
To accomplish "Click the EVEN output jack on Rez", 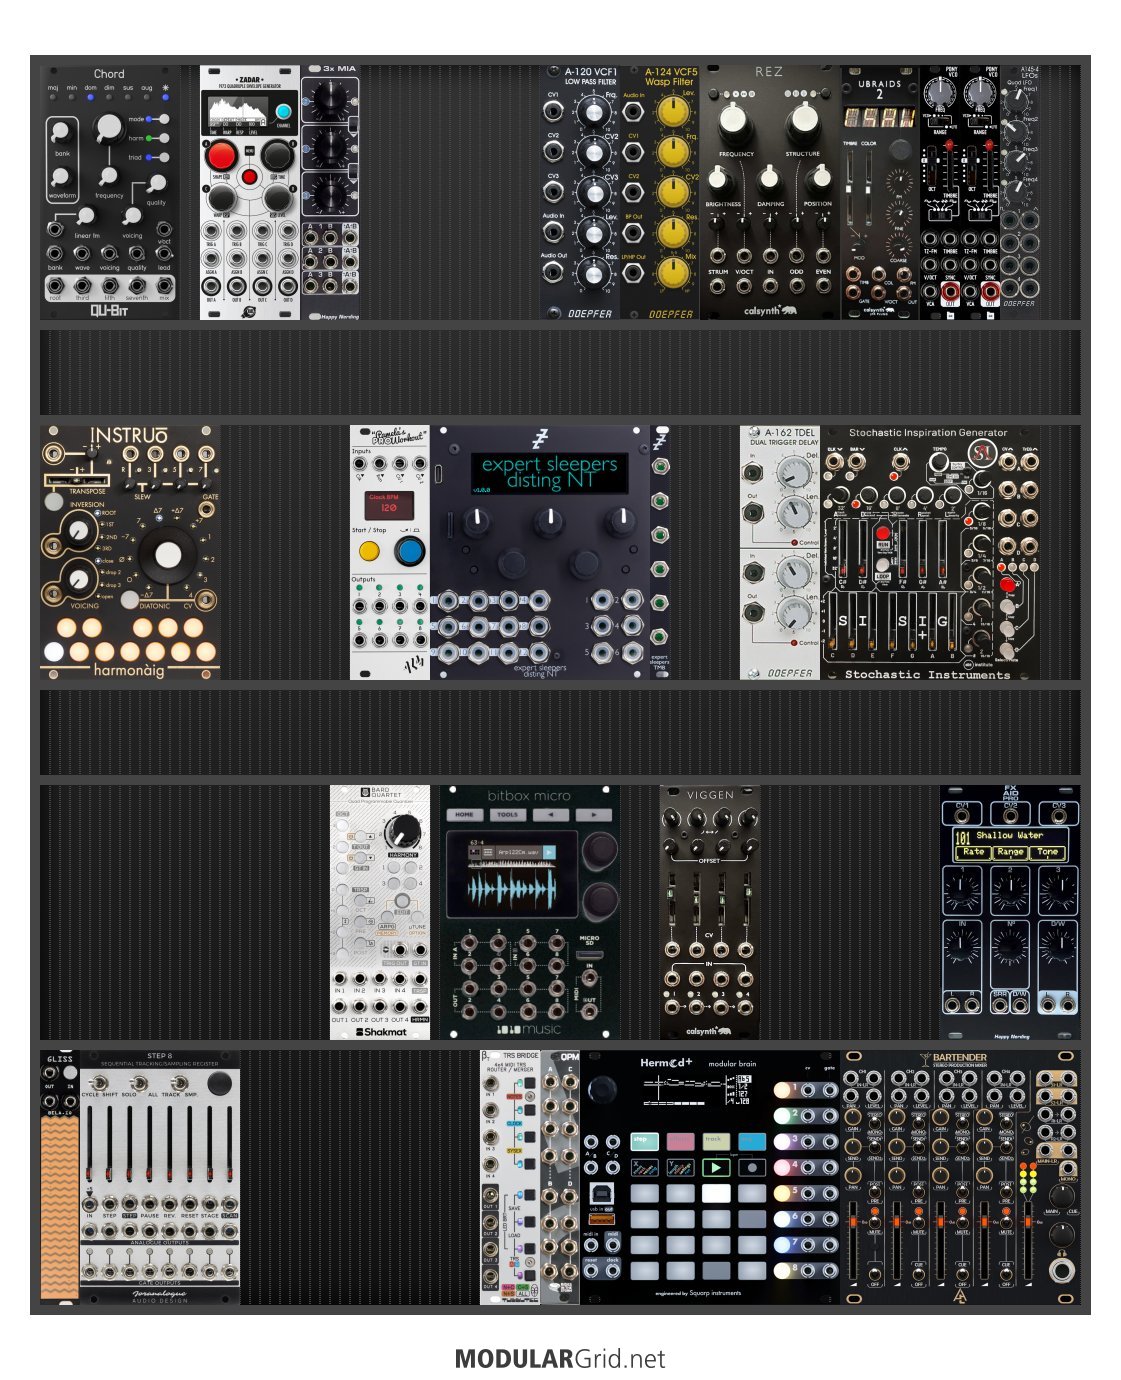I will pyautogui.click(x=822, y=285).
